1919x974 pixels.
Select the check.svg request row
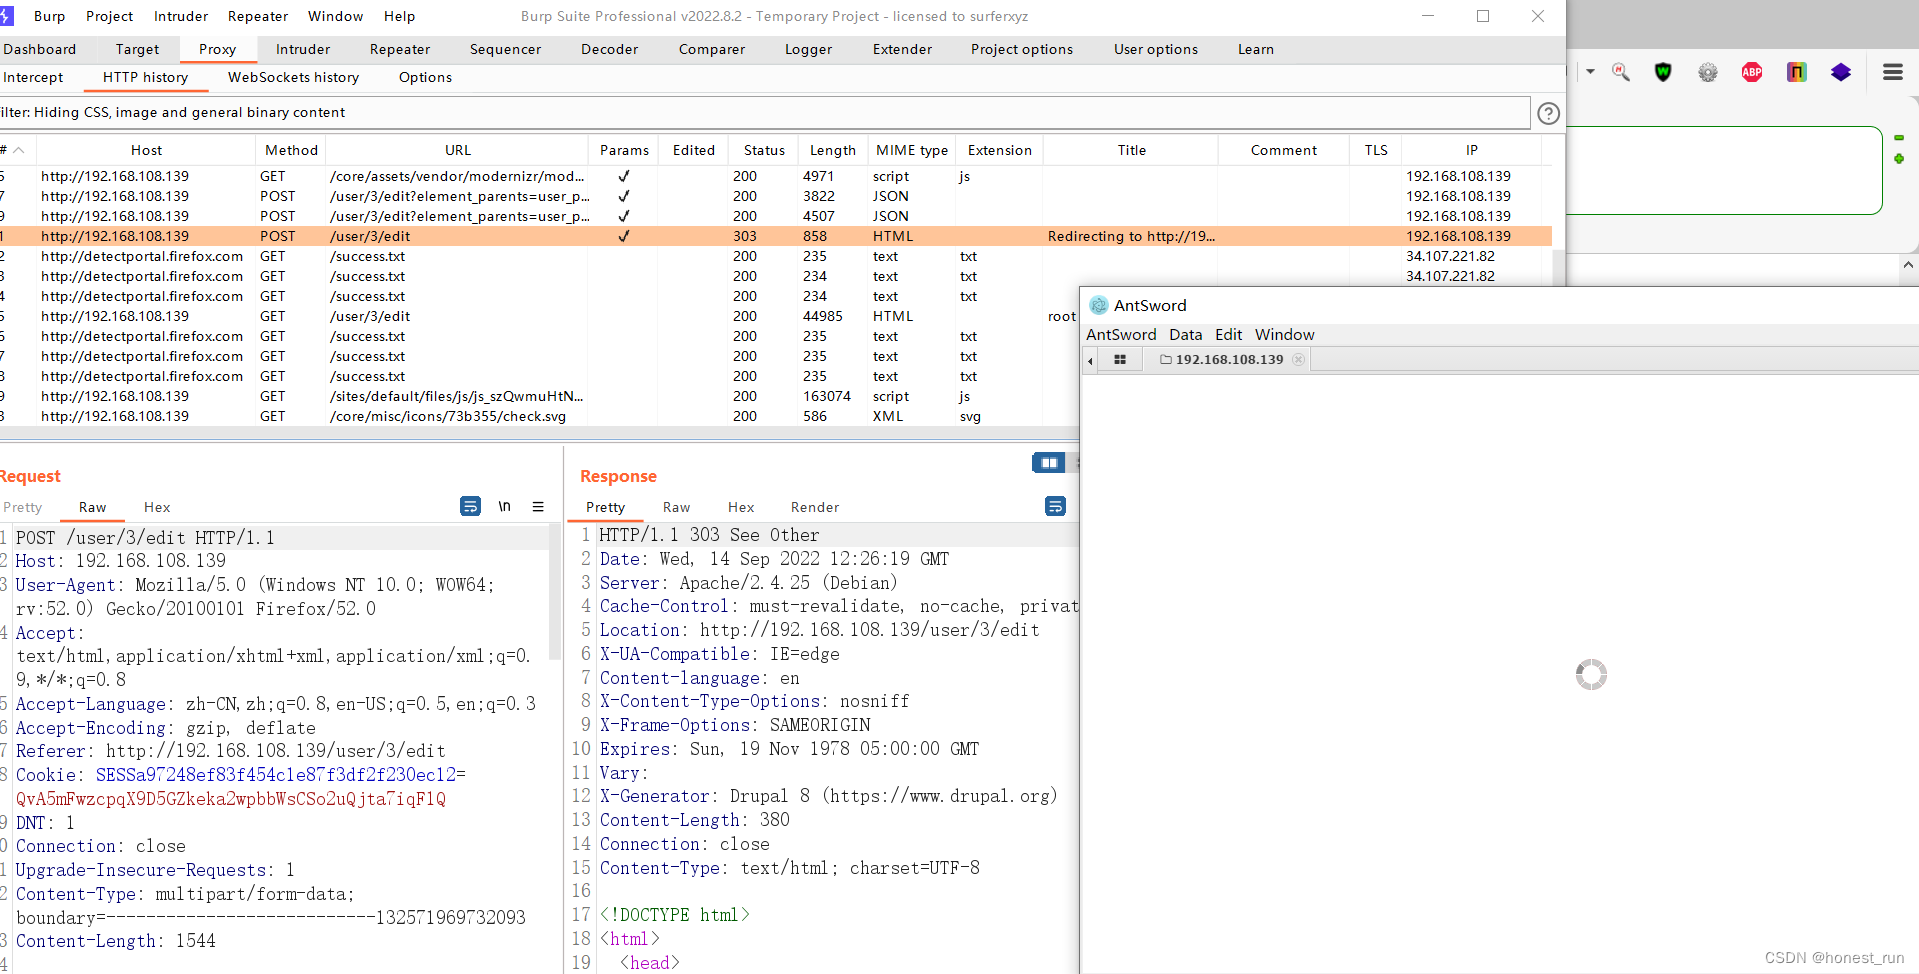point(539,416)
